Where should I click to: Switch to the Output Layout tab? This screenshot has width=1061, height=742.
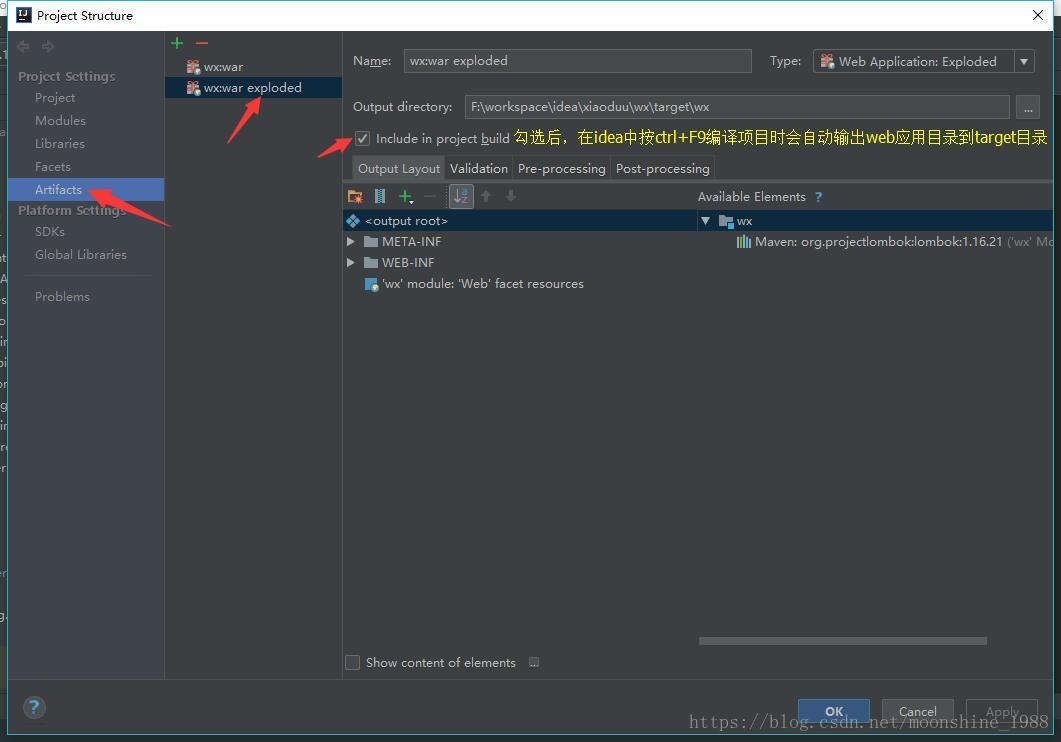click(x=399, y=168)
